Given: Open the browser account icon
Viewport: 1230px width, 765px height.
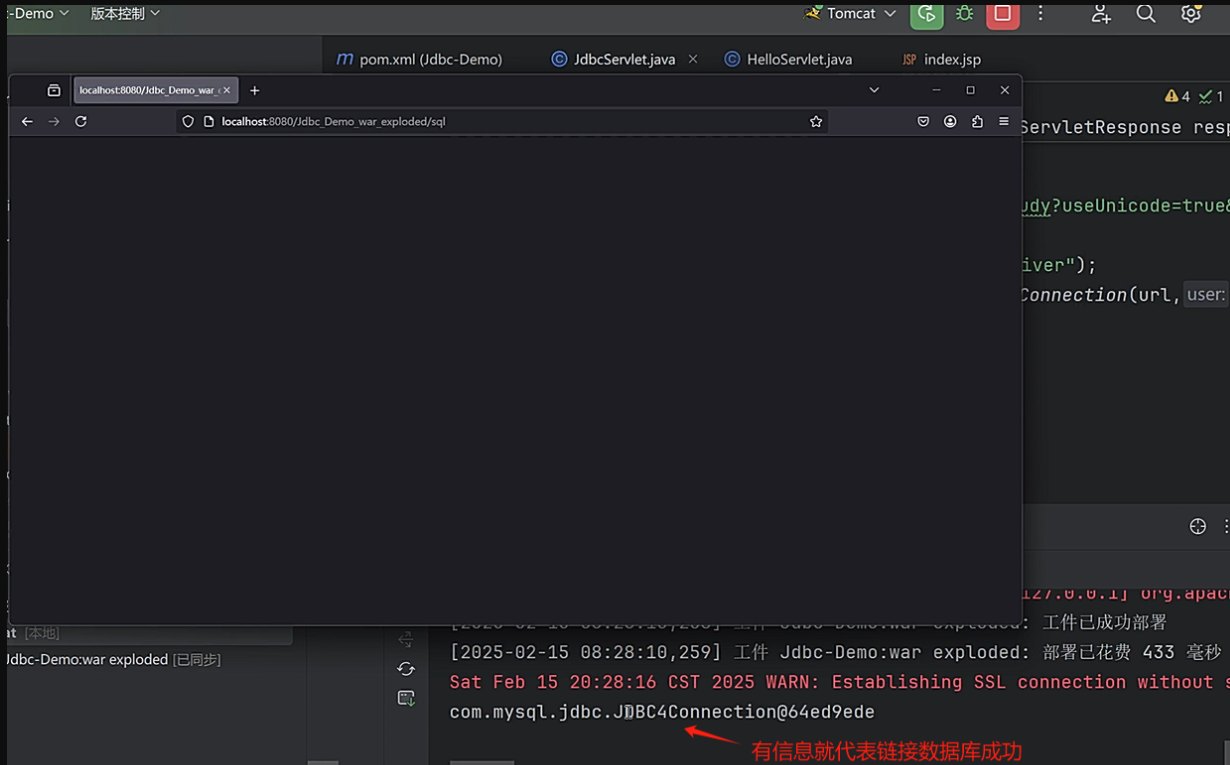Looking at the screenshot, I should (x=950, y=121).
